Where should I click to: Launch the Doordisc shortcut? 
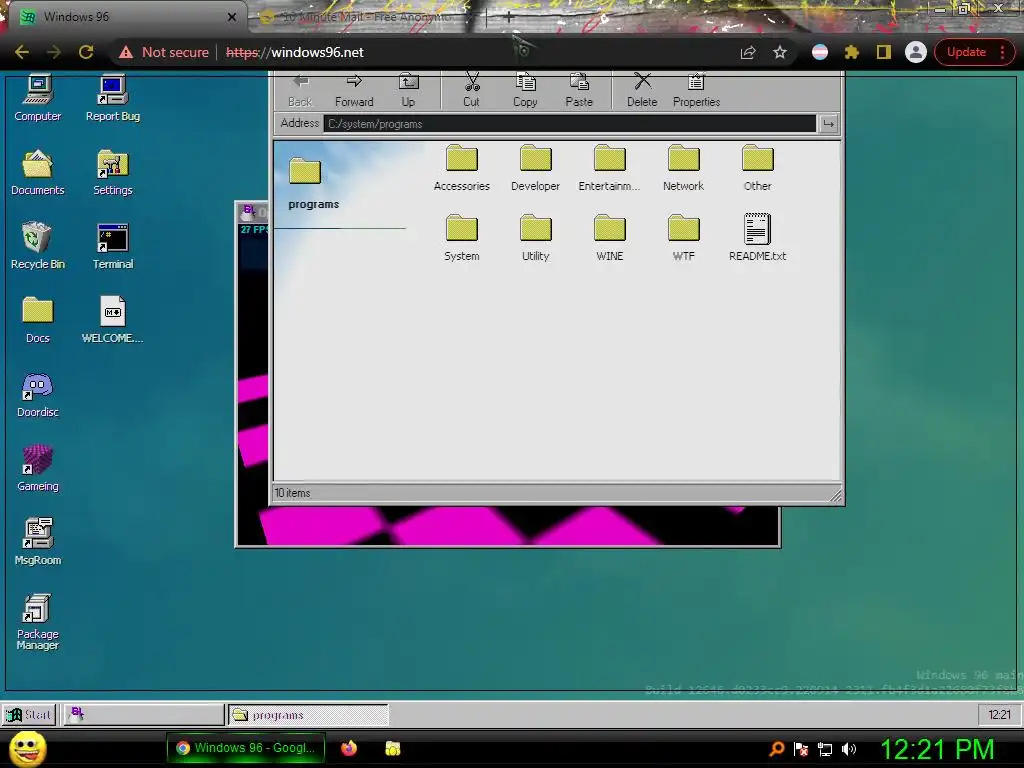[x=37, y=394]
